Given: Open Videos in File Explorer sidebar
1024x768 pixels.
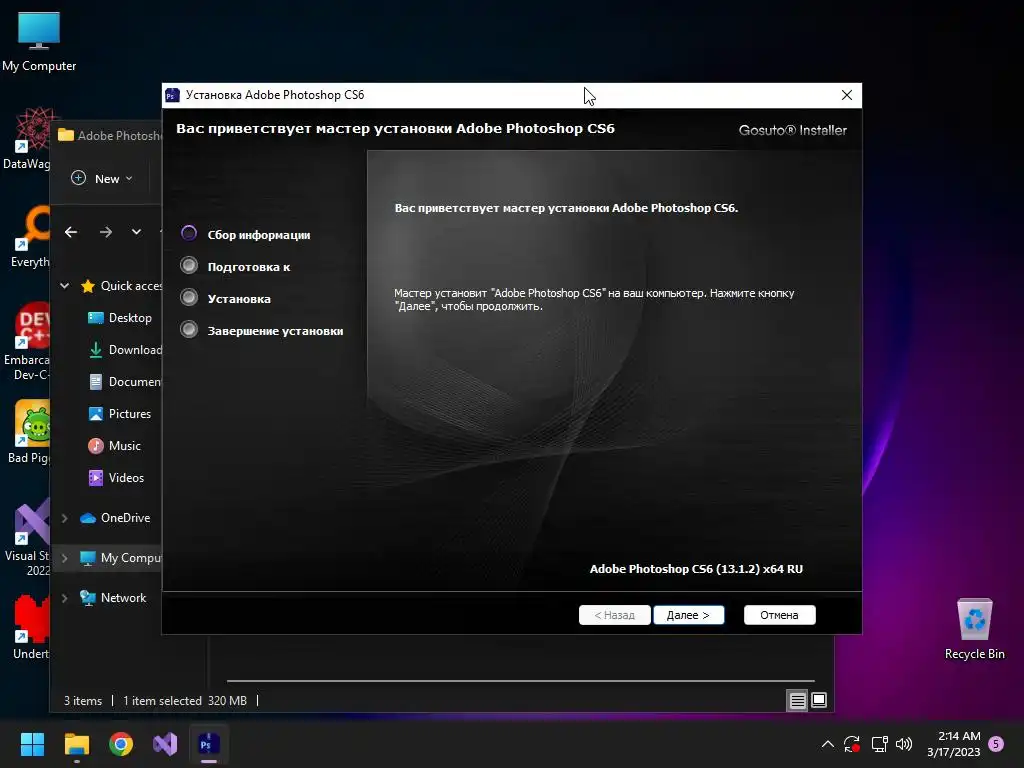Looking at the screenshot, I should (116, 477).
